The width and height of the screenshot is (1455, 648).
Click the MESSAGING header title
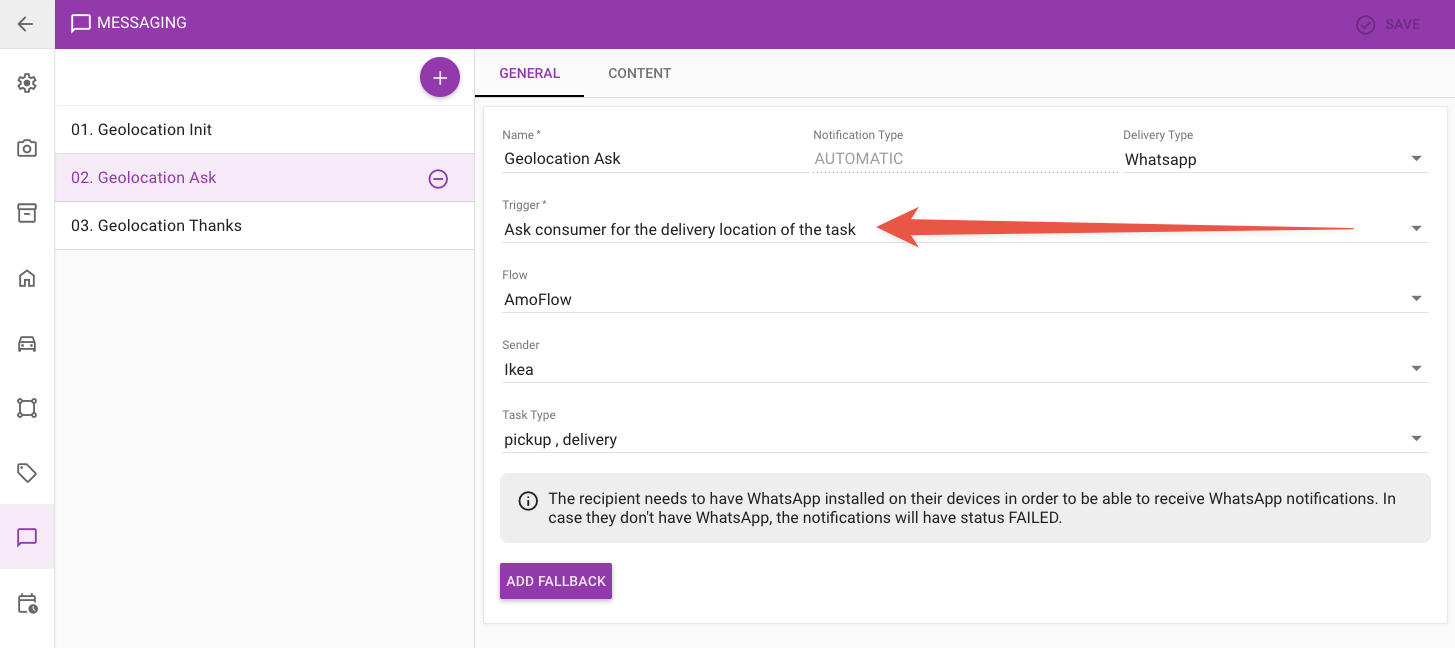[x=142, y=23]
